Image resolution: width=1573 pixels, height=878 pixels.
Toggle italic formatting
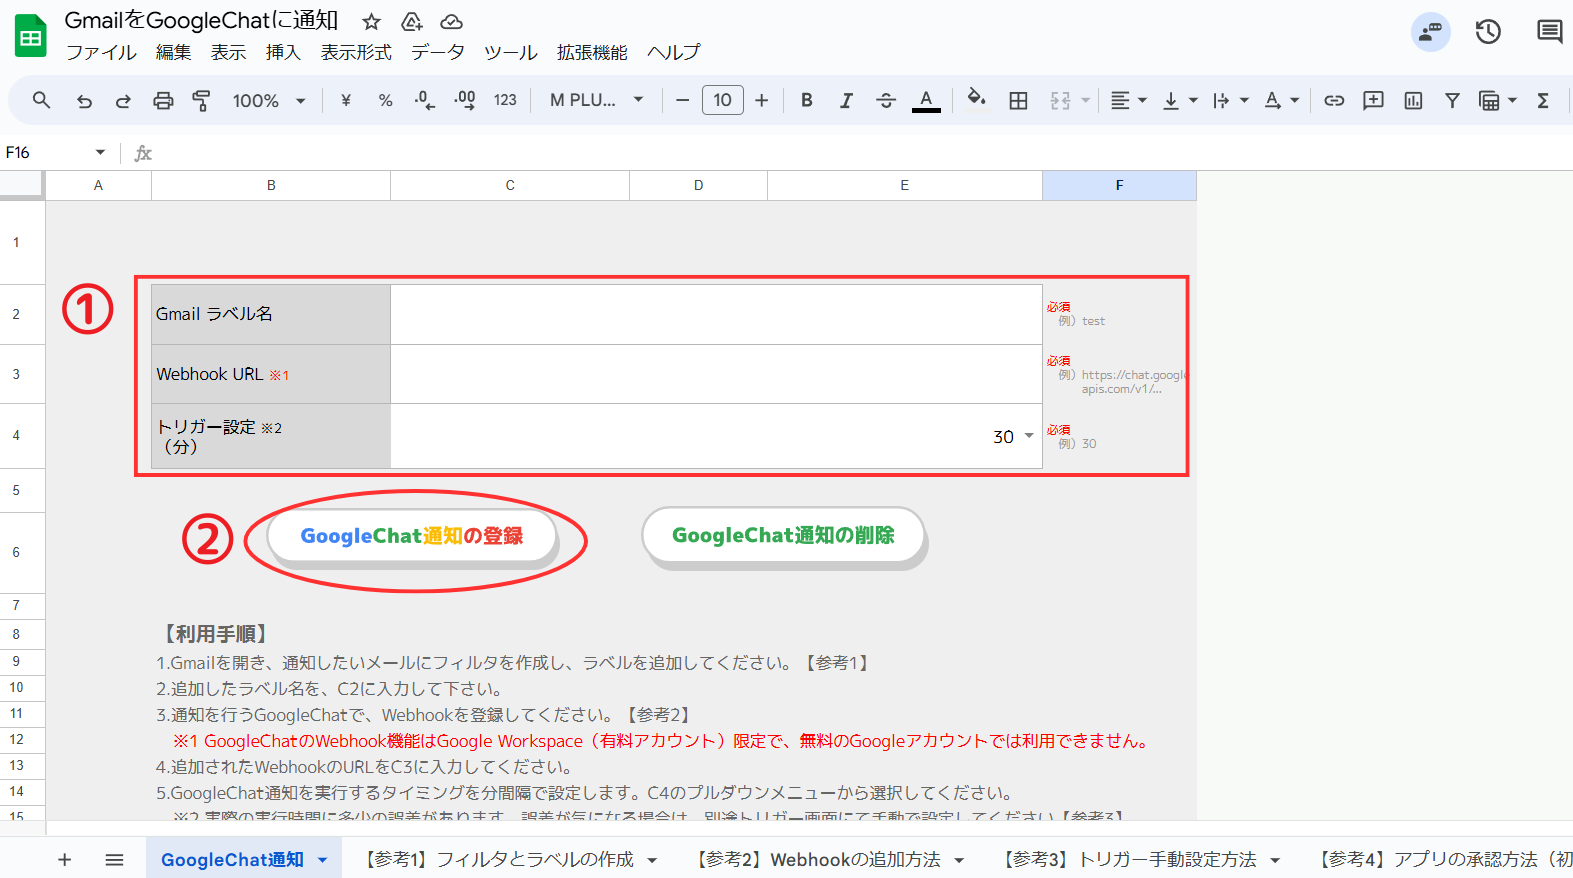846,100
